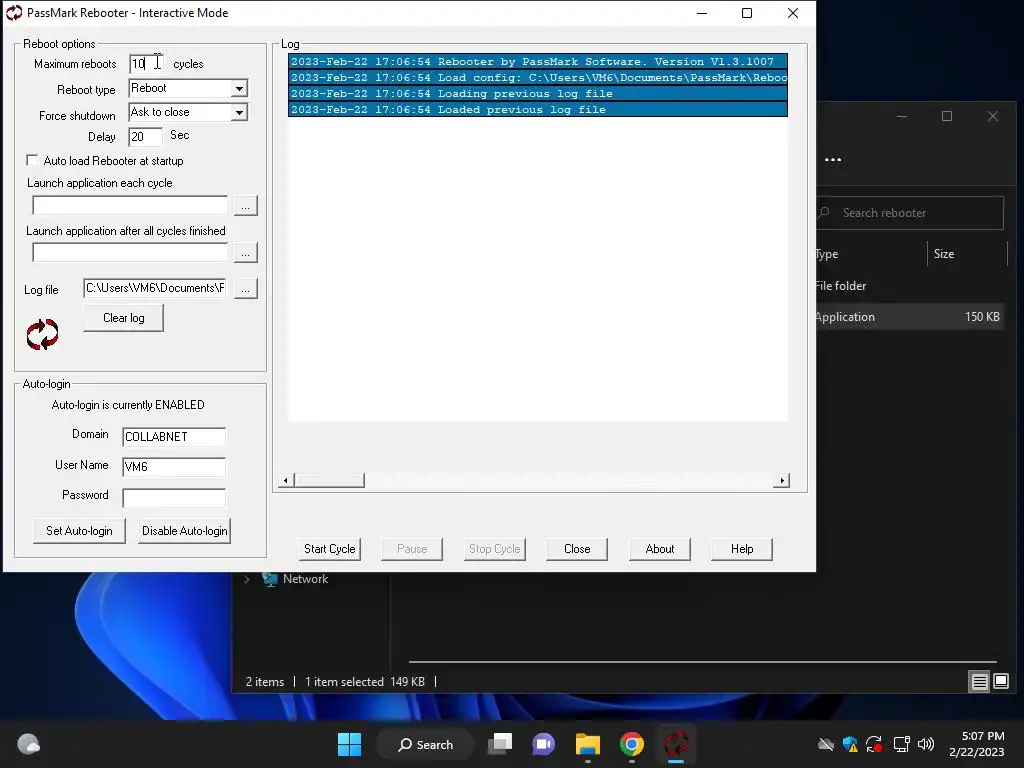
Task: Select the Application 150 KB row in File Explorer
Action: tap(908, 317)
